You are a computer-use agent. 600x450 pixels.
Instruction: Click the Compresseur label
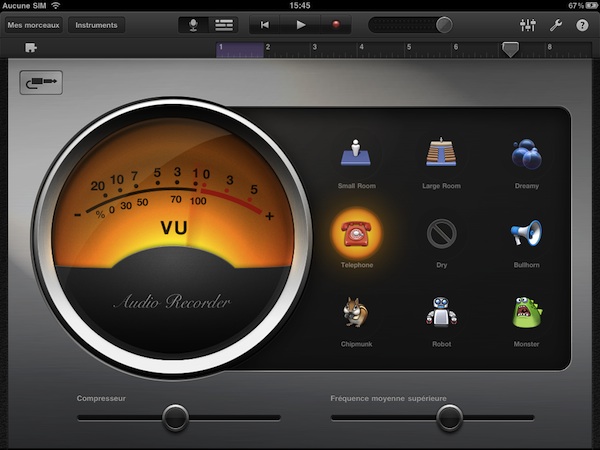pos(101,398)
